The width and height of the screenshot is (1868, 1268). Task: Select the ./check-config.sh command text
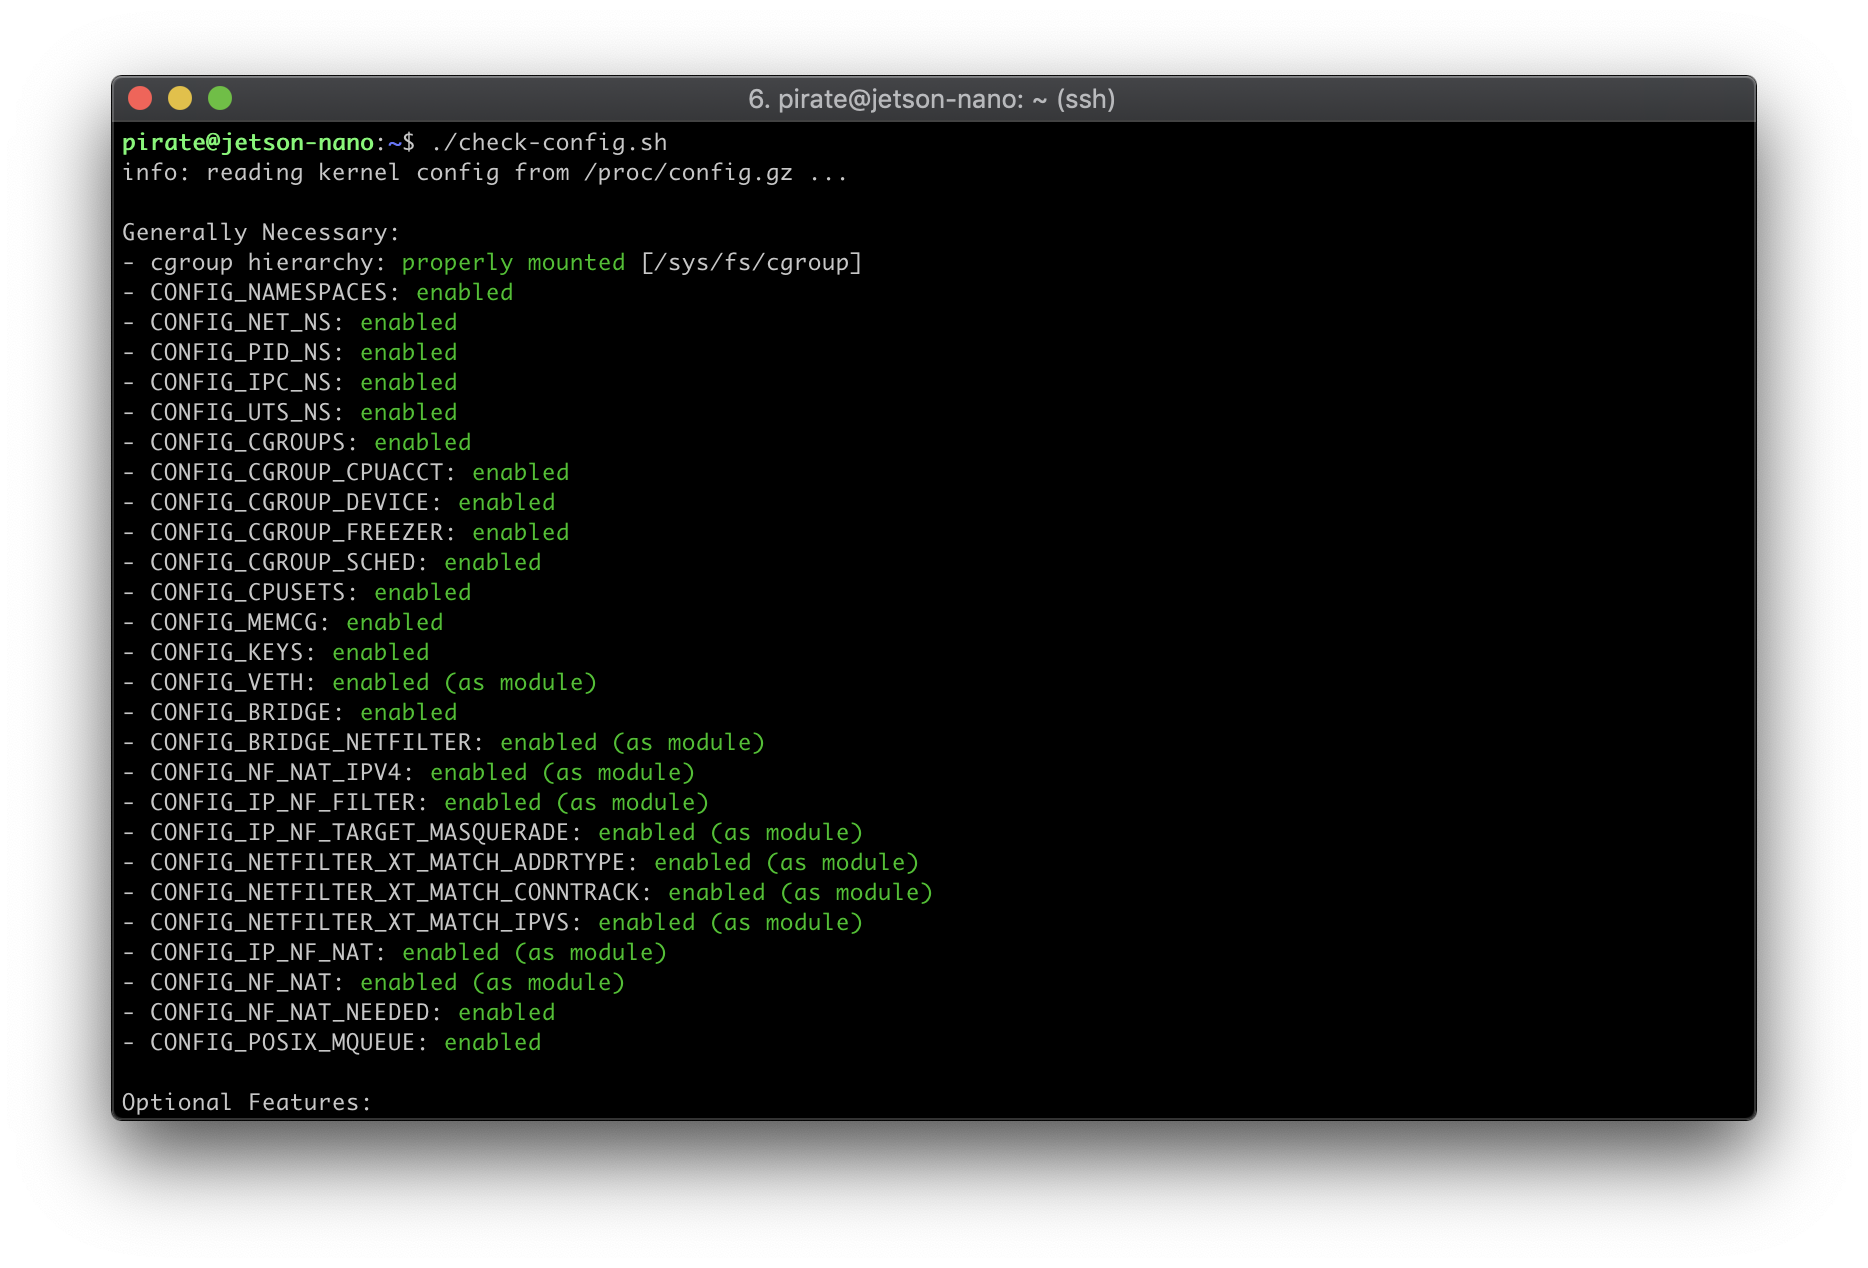click(550, 142)
